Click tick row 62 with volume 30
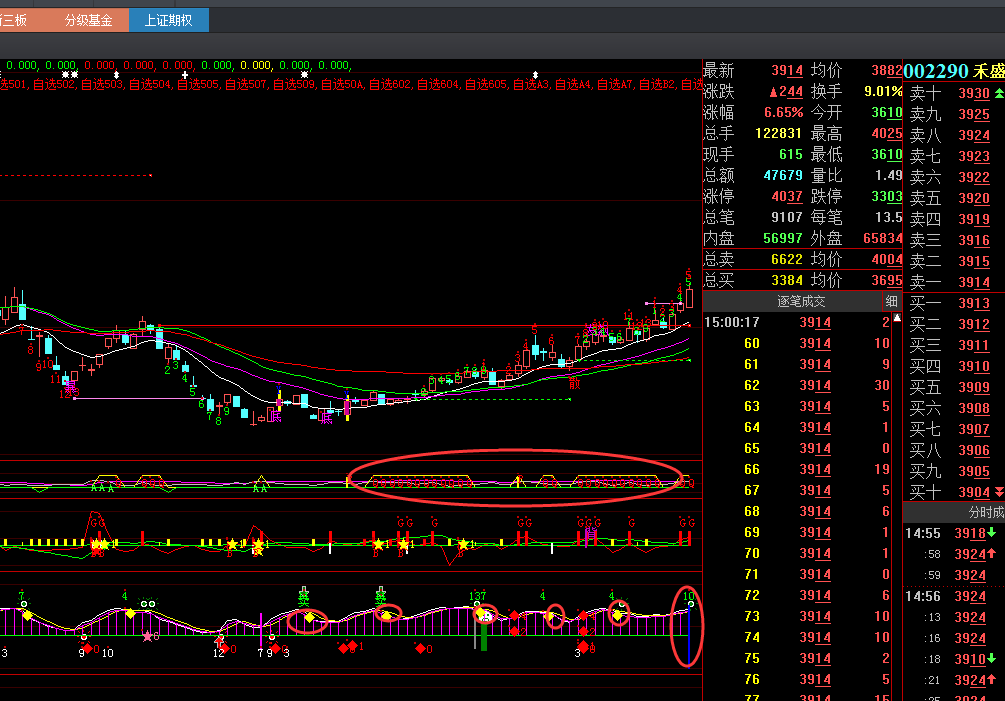This screenshot has height=701, width=1005. [797, 385]
